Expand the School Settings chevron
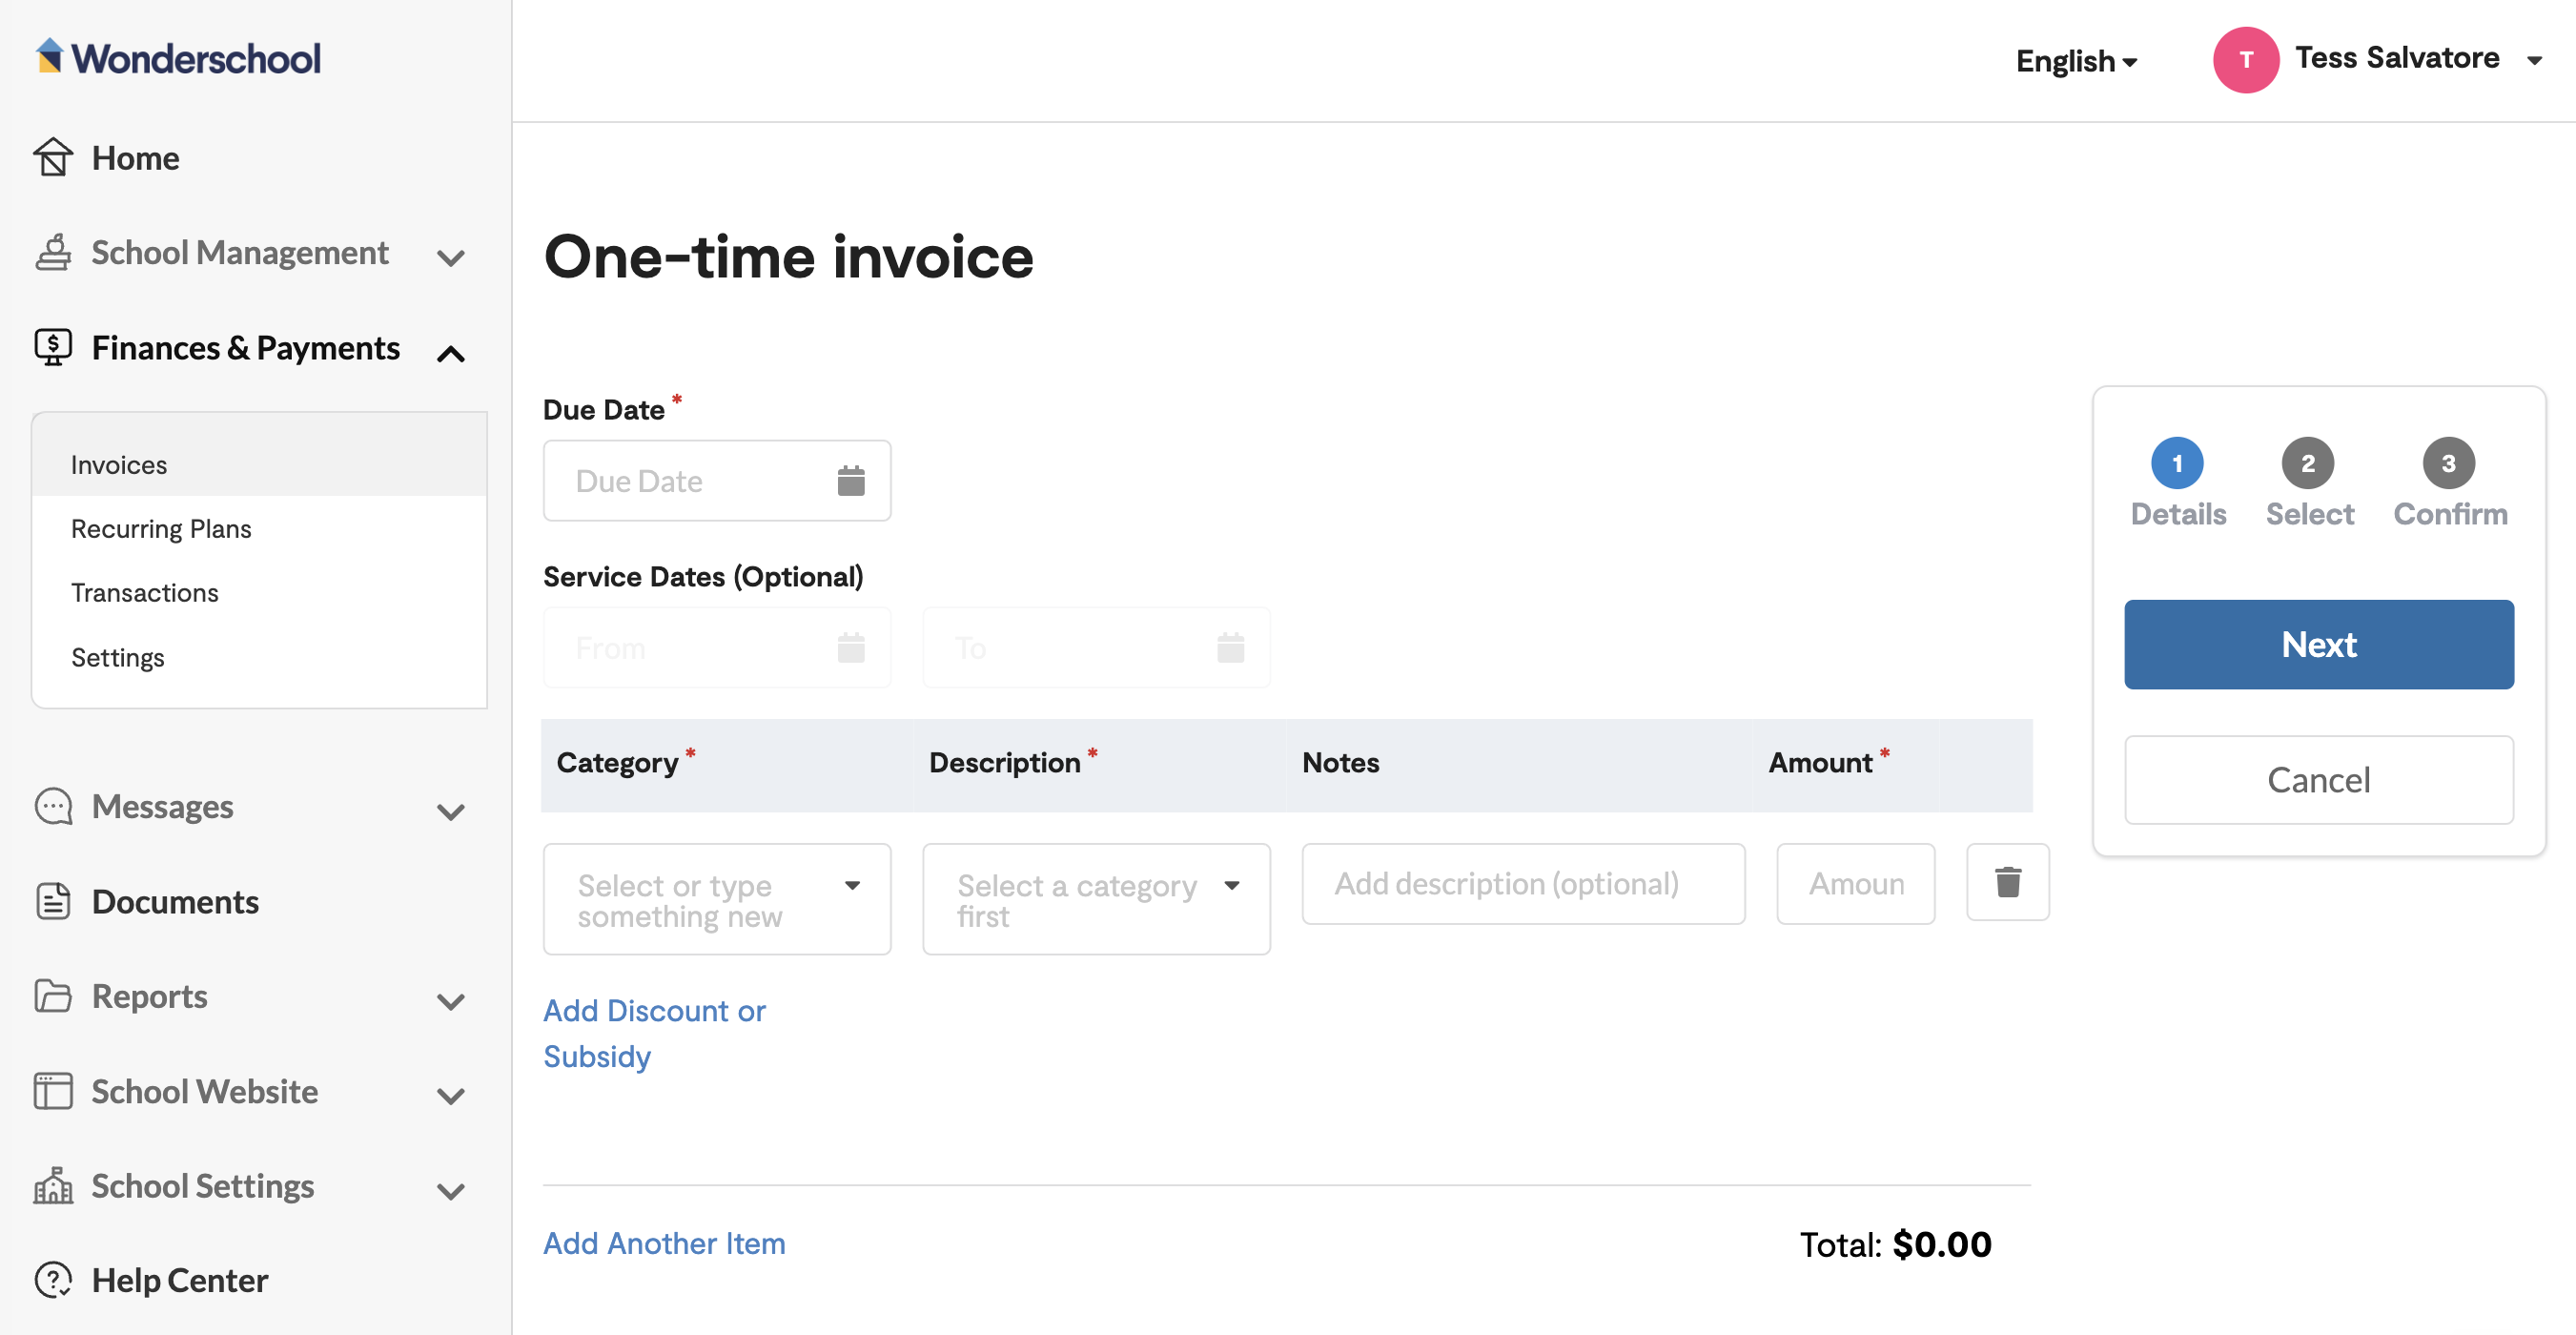The image size is (2576, 1335). click(x=451, y=1191)
